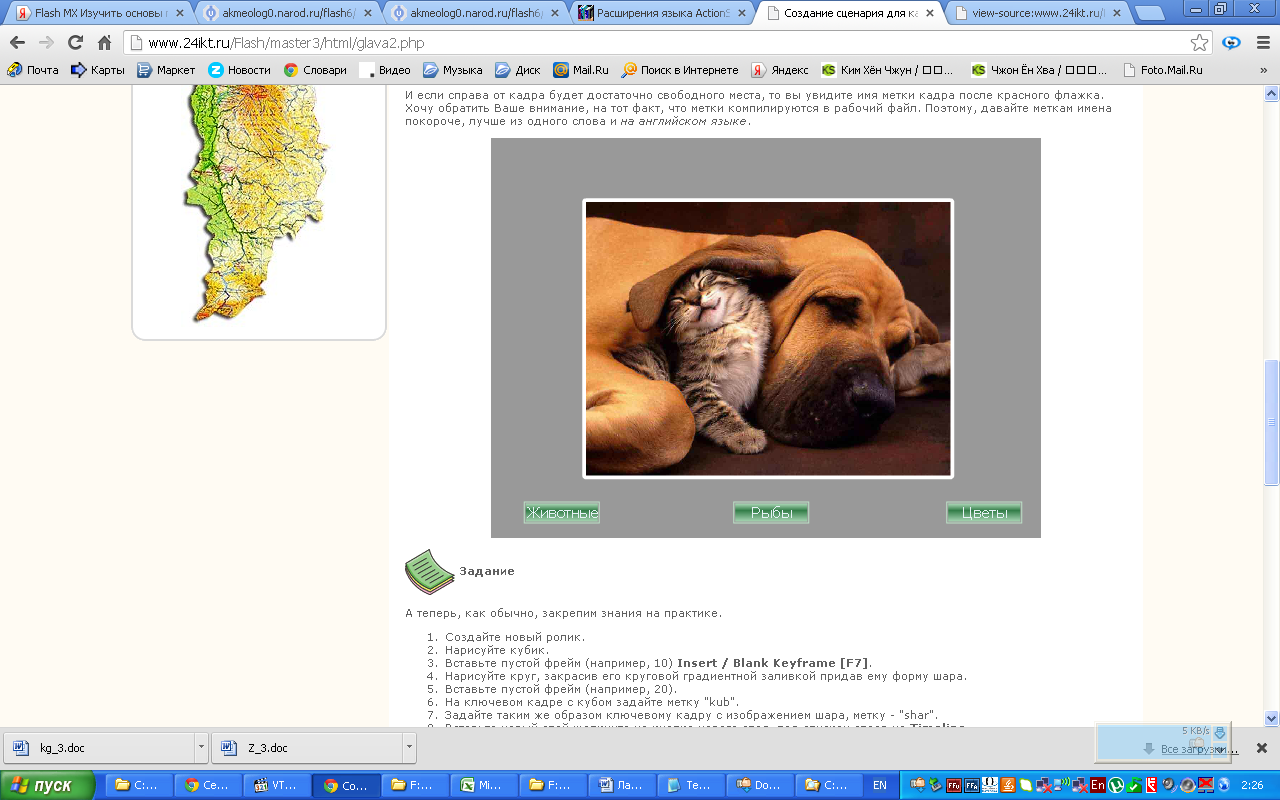Close the downloads bar with the X

(1262, 747)
